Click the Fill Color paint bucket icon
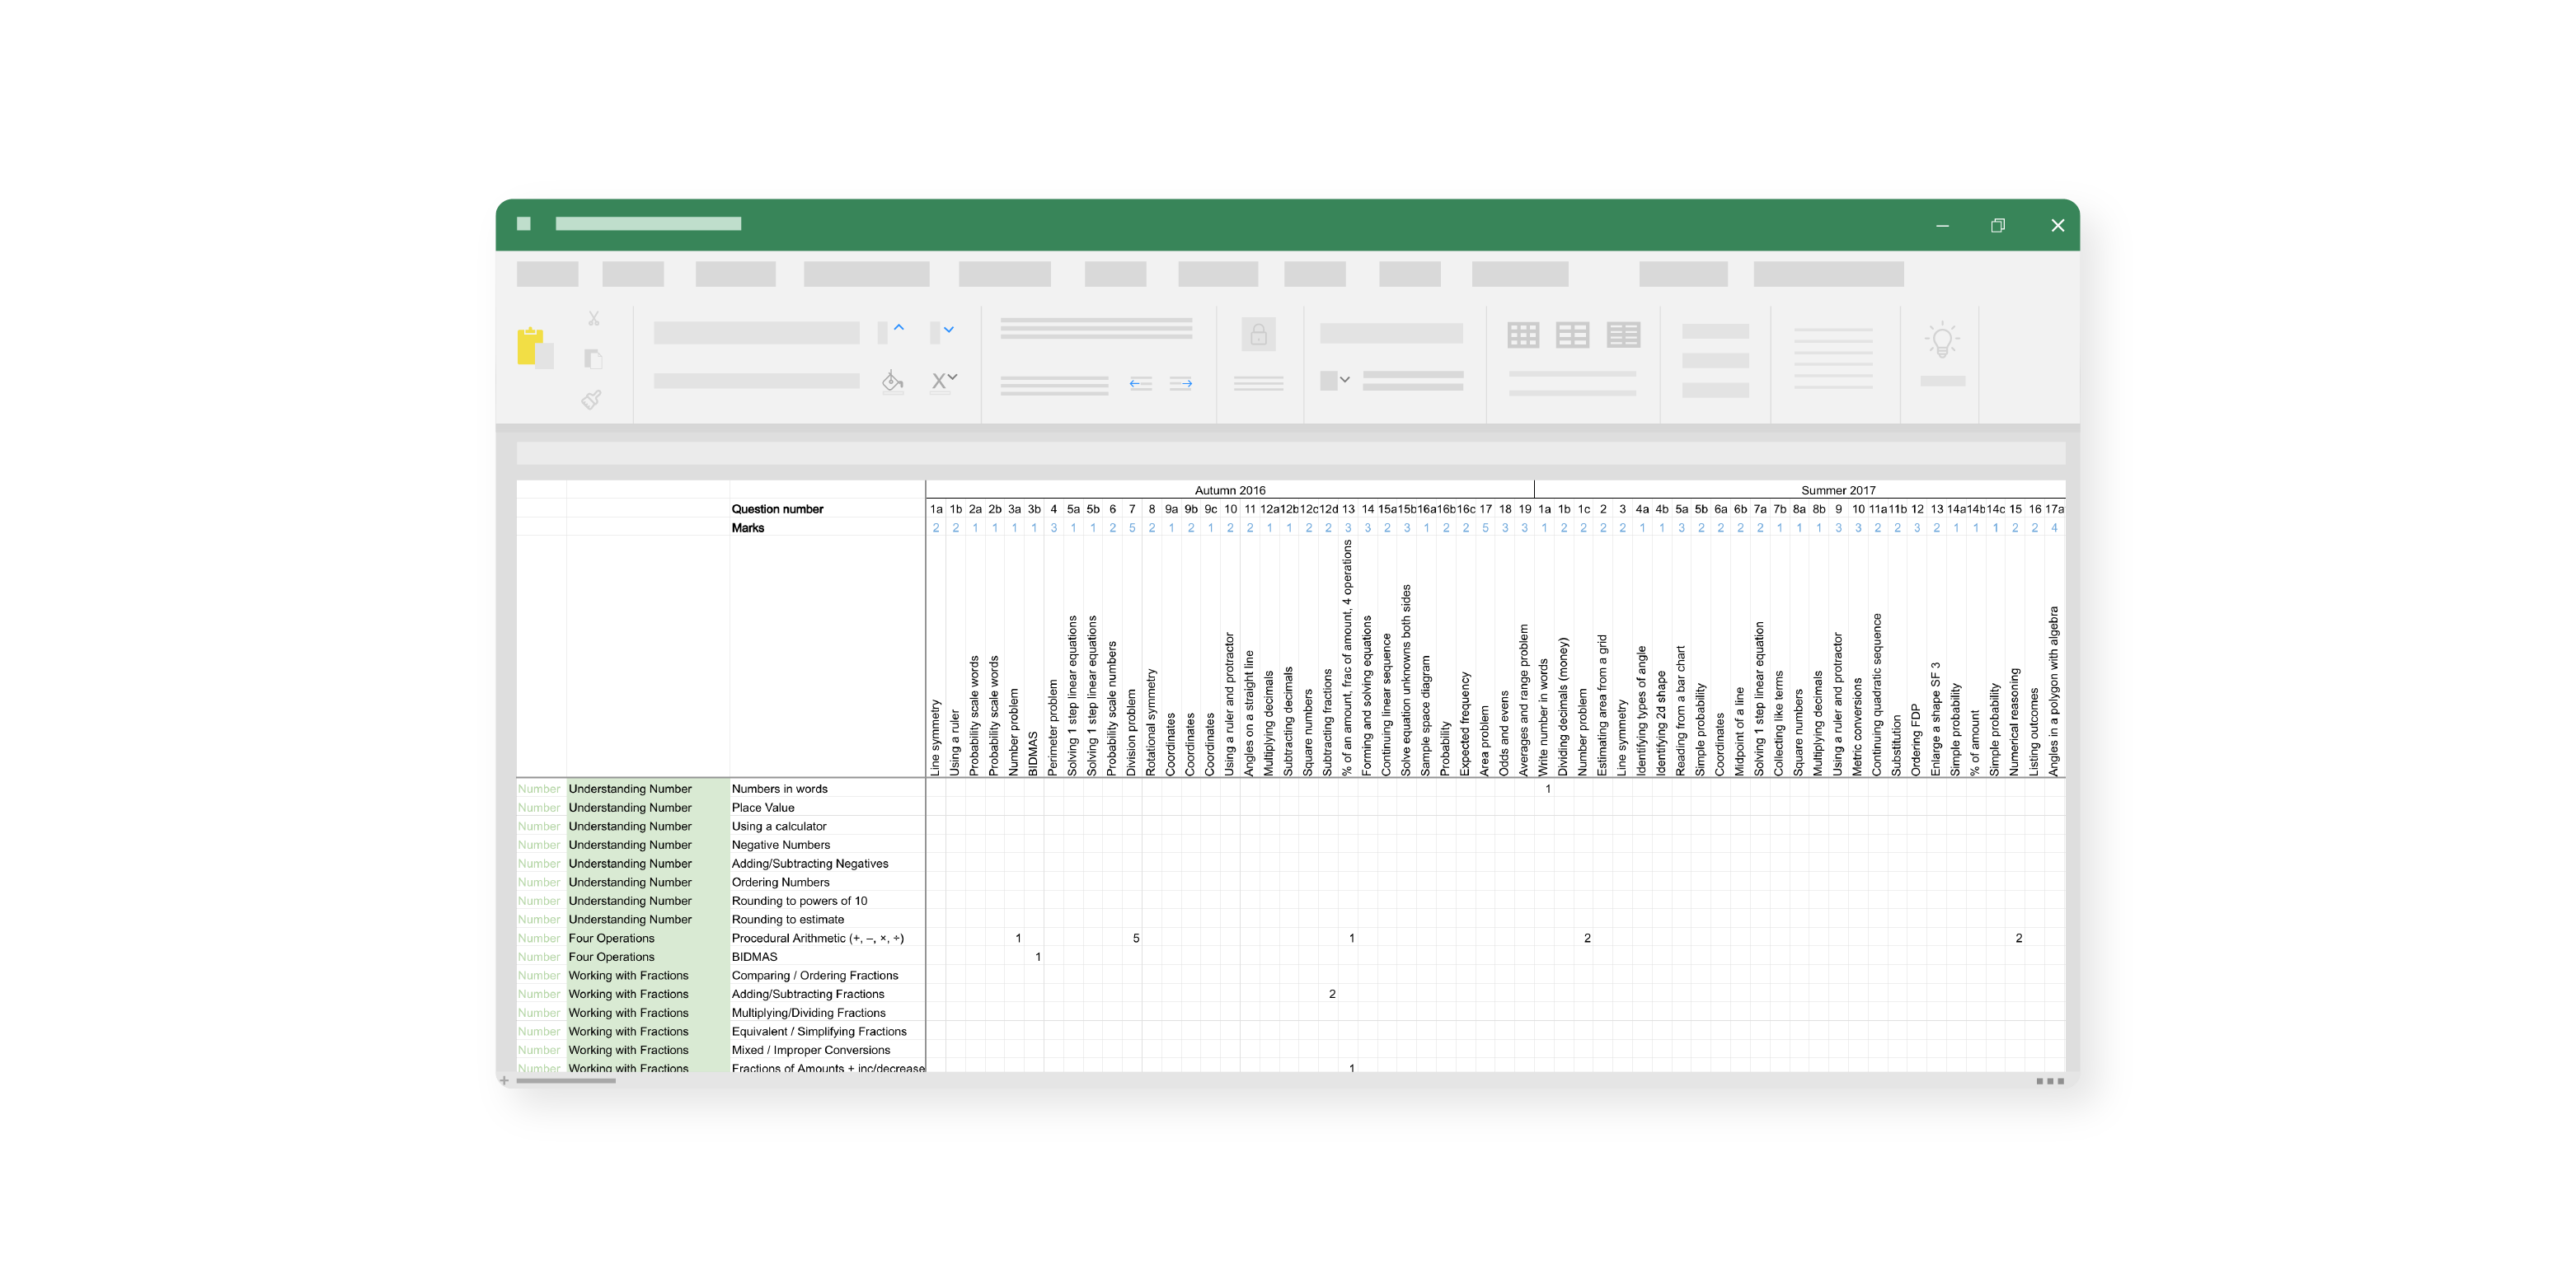 click(892, 382)
